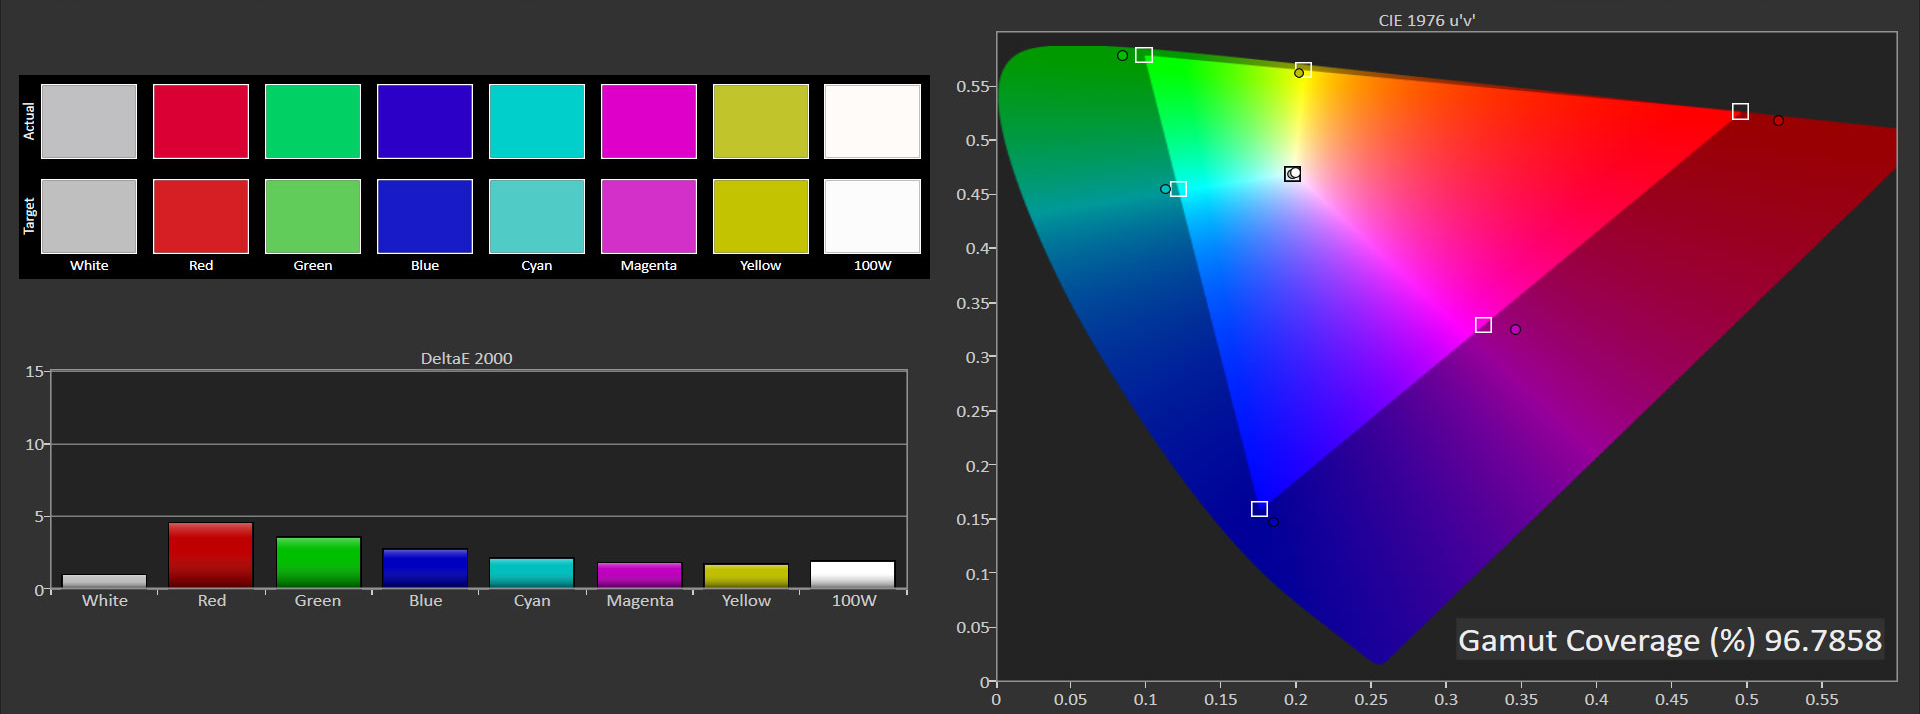Click the 100W label under DeltaE chart
This screenshot has height=714, width=1920.
coord(854,600)
